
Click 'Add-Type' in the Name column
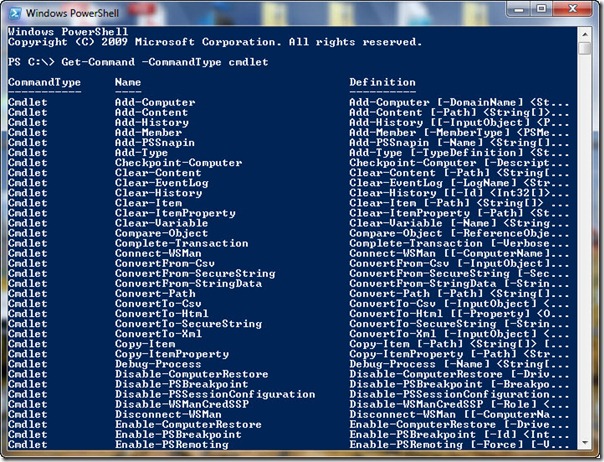(x=141, y=153)
